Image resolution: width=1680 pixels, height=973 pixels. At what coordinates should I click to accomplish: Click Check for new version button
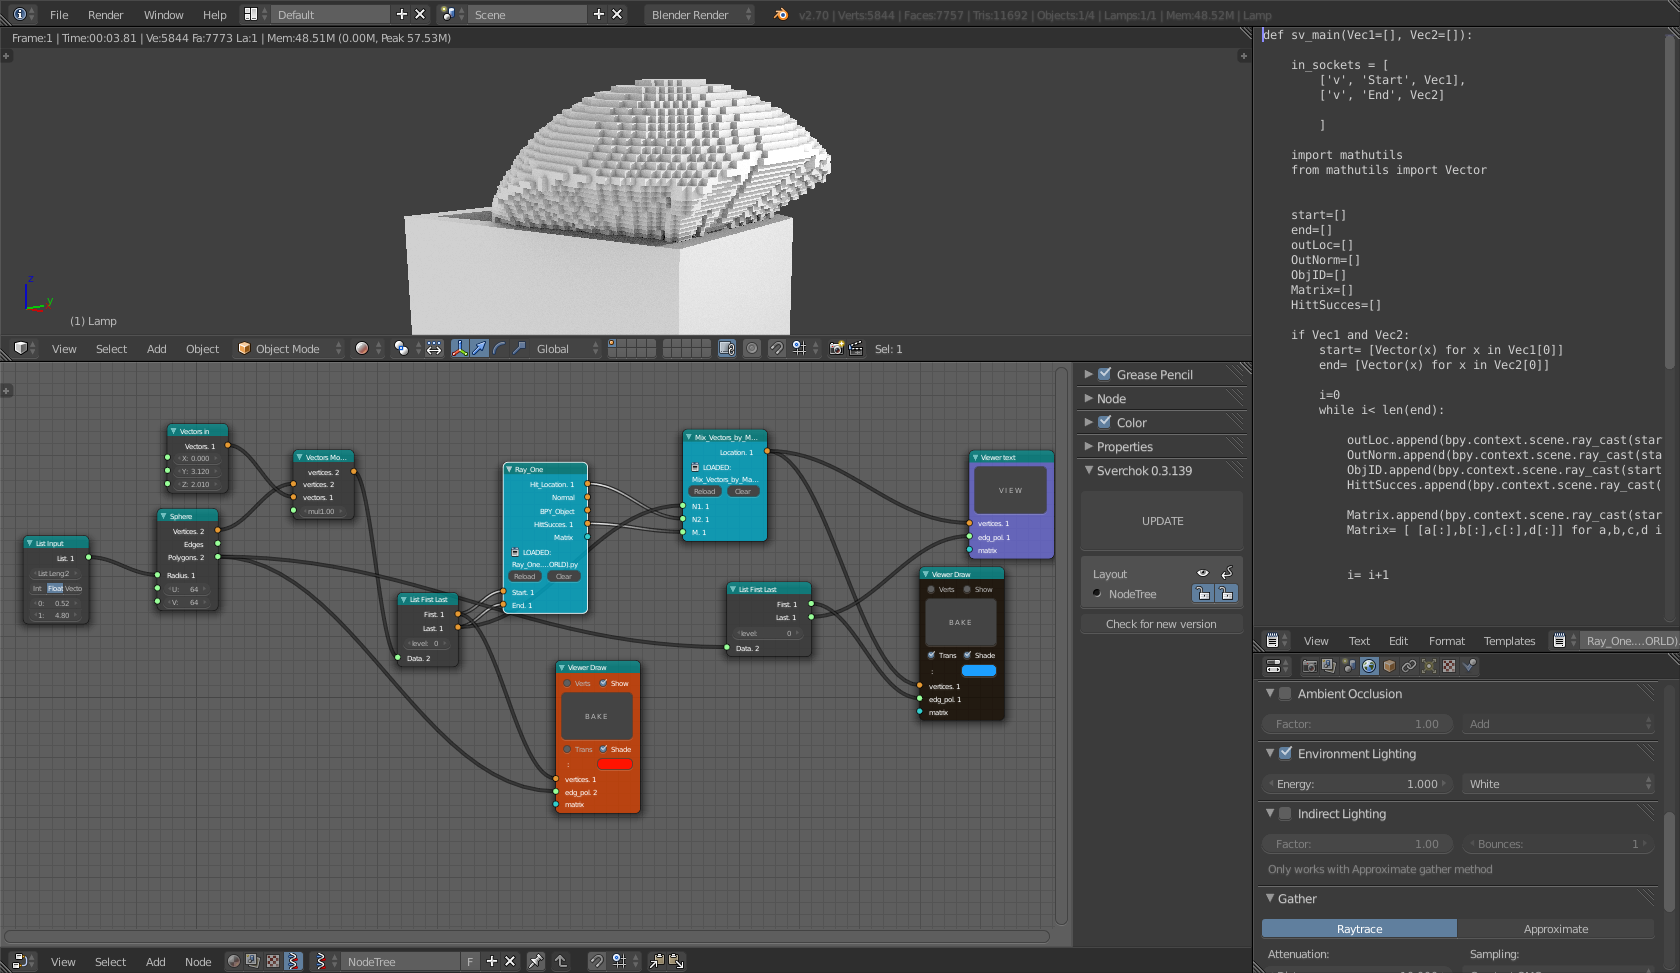click(x=1162, y=624)
